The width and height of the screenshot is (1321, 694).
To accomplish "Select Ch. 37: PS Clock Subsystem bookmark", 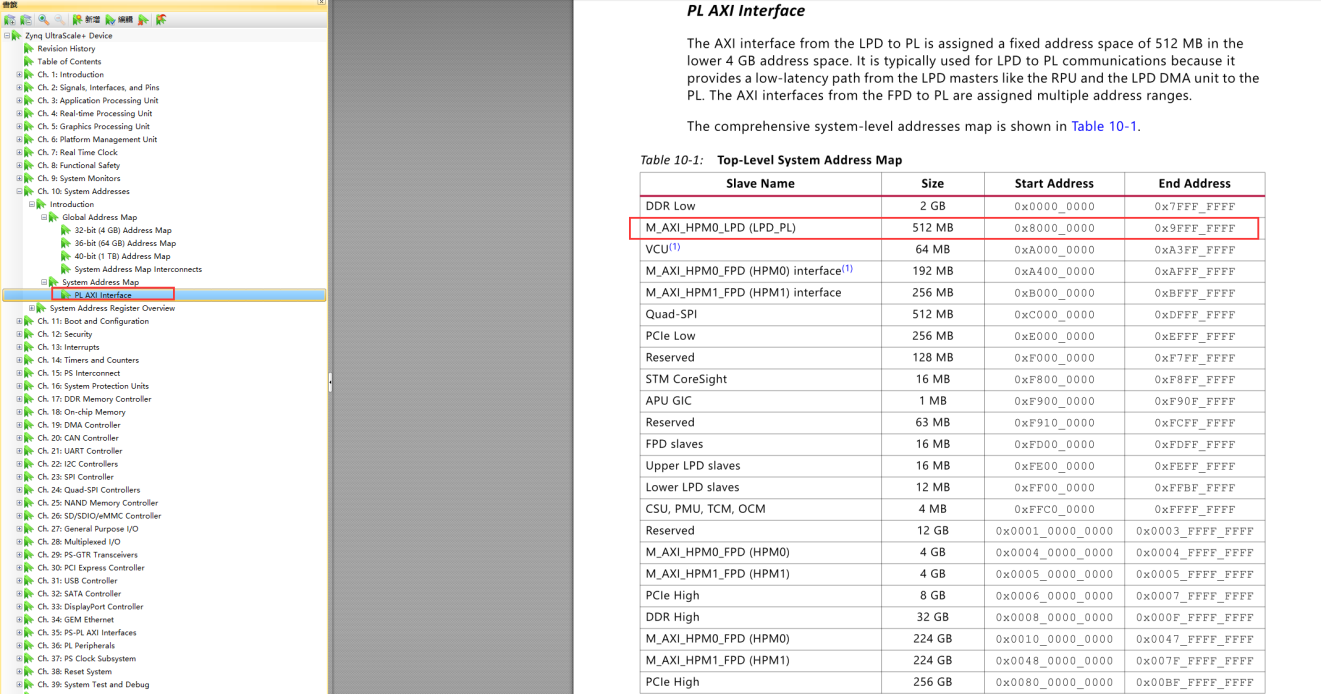I will pos(87,658).
